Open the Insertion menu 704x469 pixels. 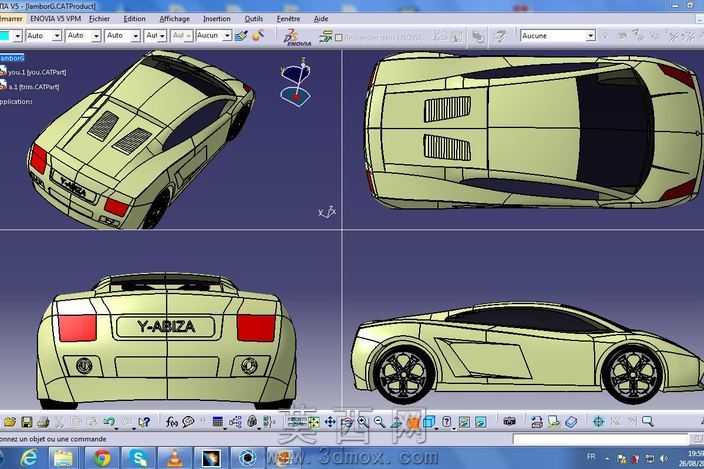(216, 19)
